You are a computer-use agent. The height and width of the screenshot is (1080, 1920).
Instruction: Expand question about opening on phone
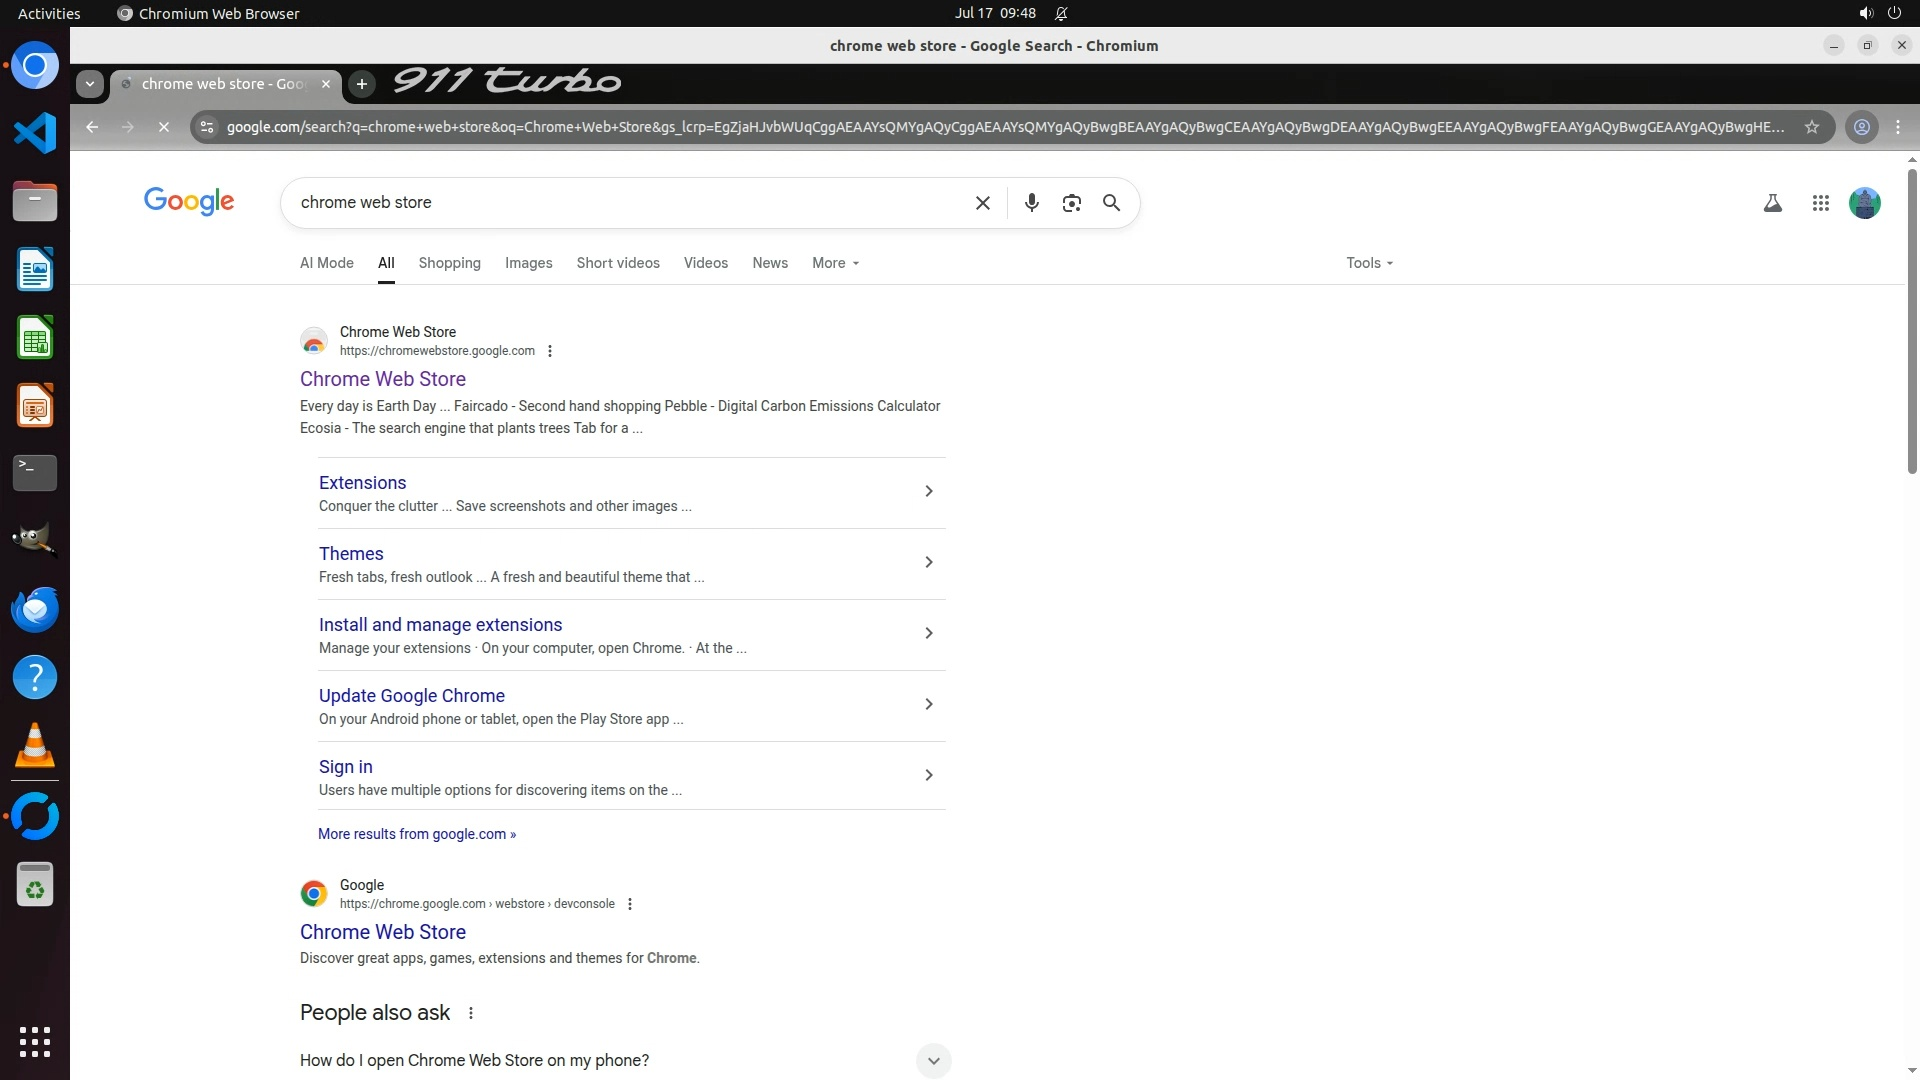tap(932, 1060)
